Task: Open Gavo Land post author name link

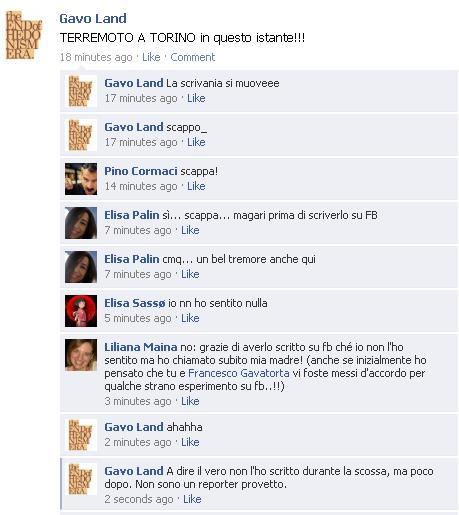Action: 93,18
